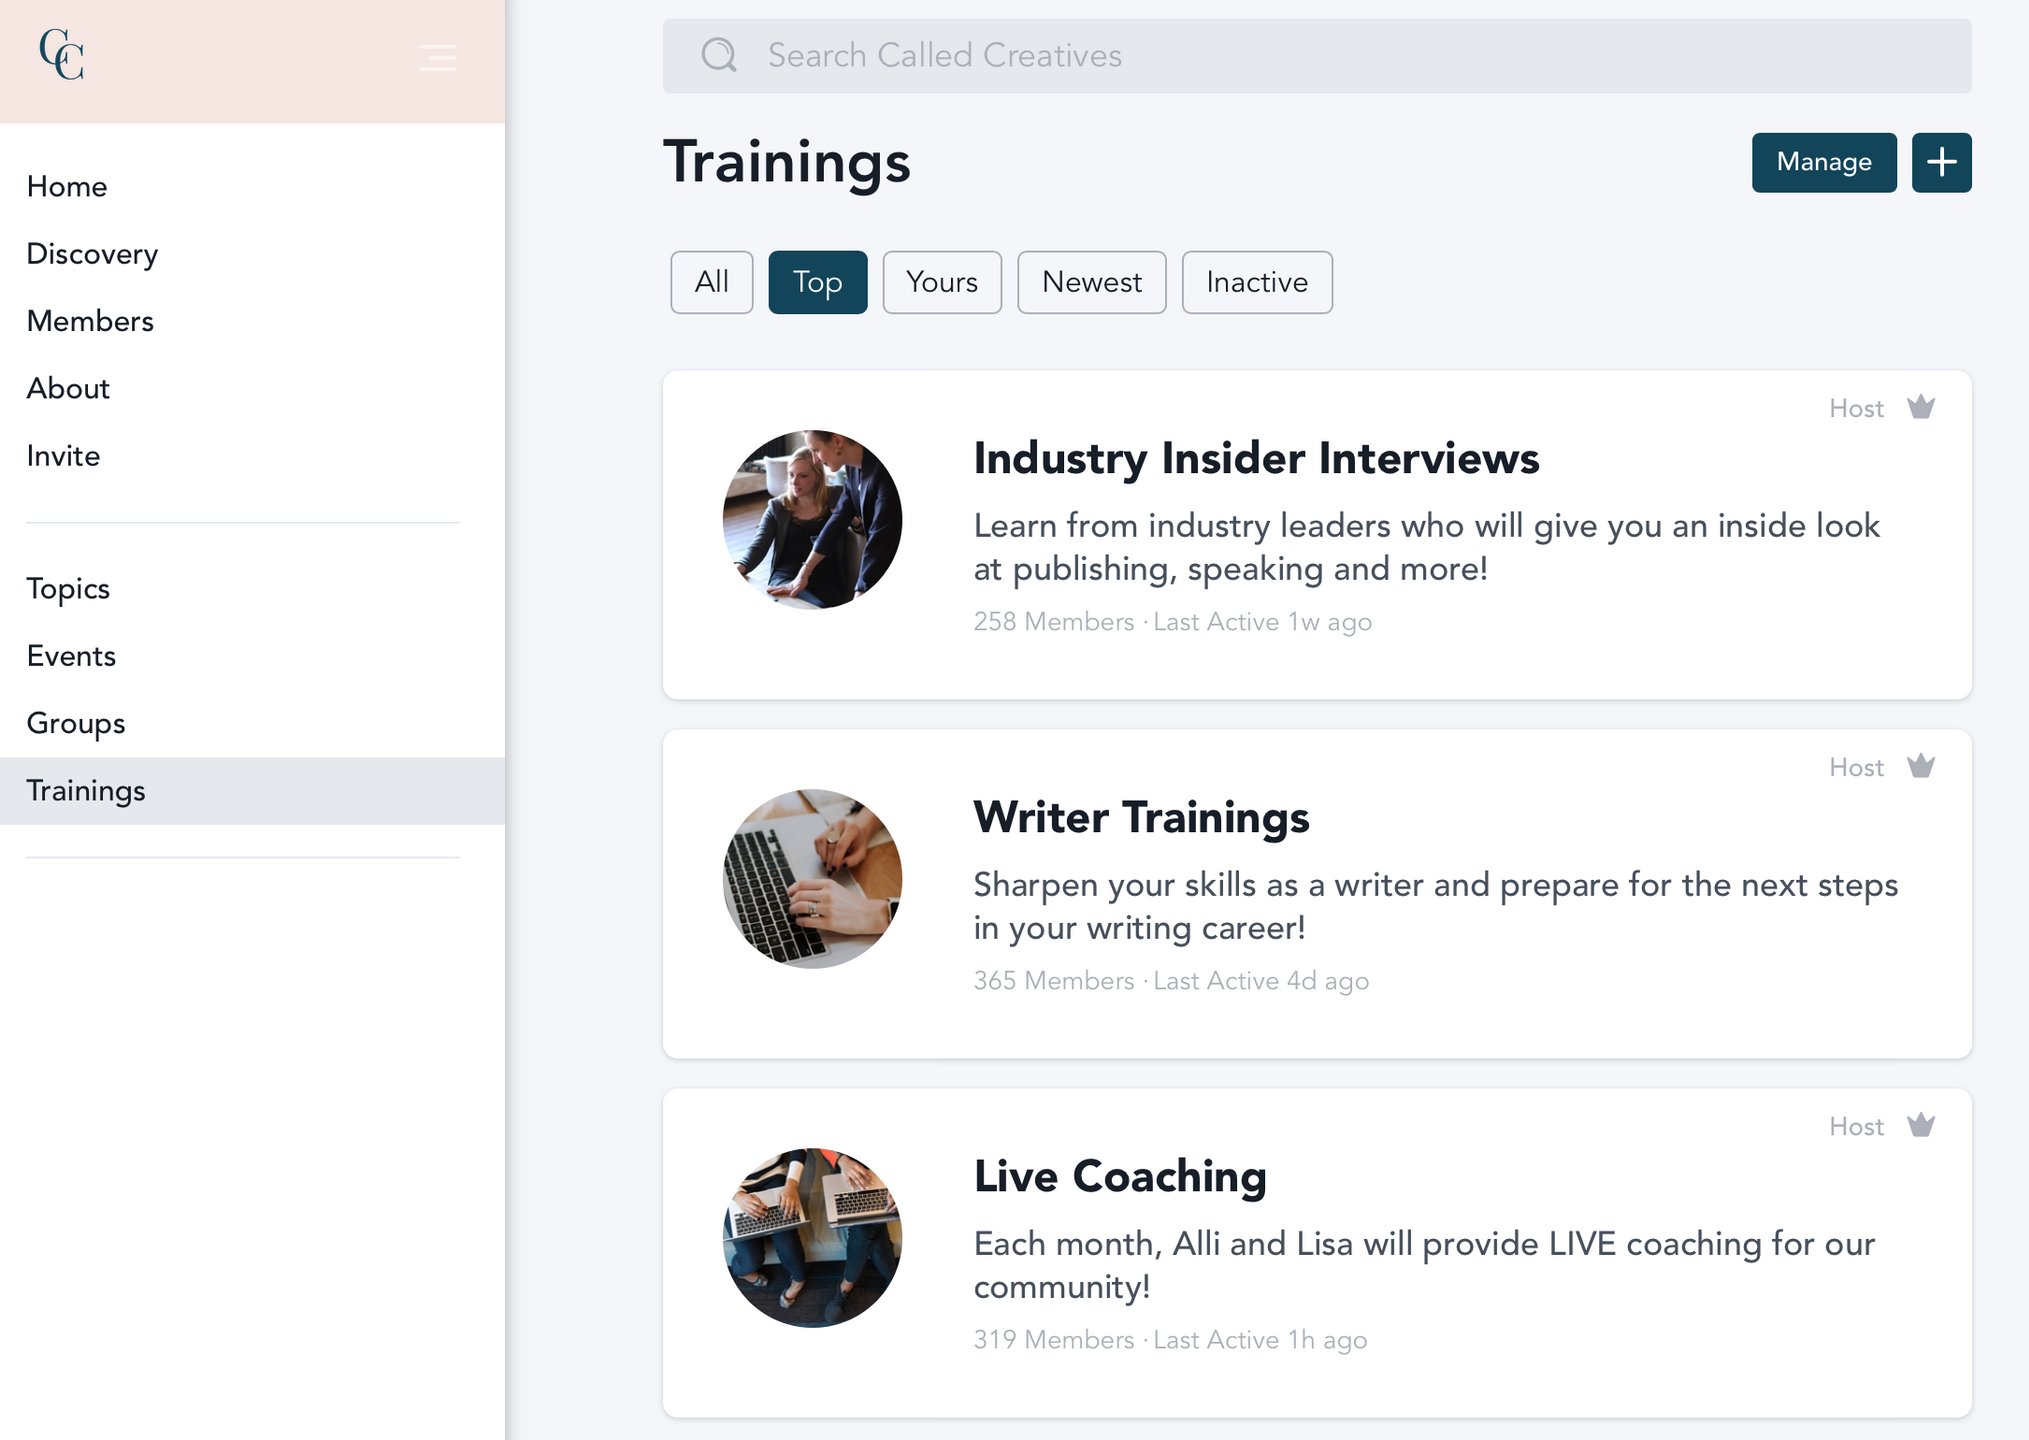Click the Host crown on Industry Insider Interviews

(1920, 407)
